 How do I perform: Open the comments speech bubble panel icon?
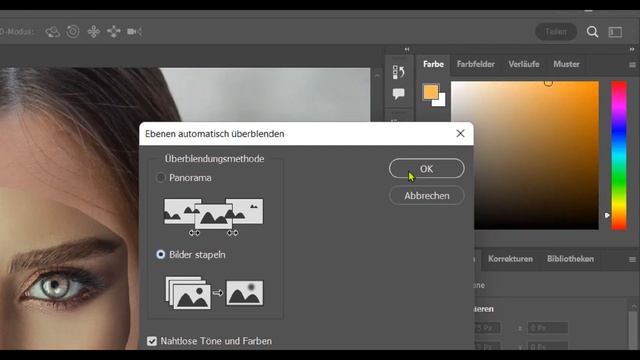point(398,94)
